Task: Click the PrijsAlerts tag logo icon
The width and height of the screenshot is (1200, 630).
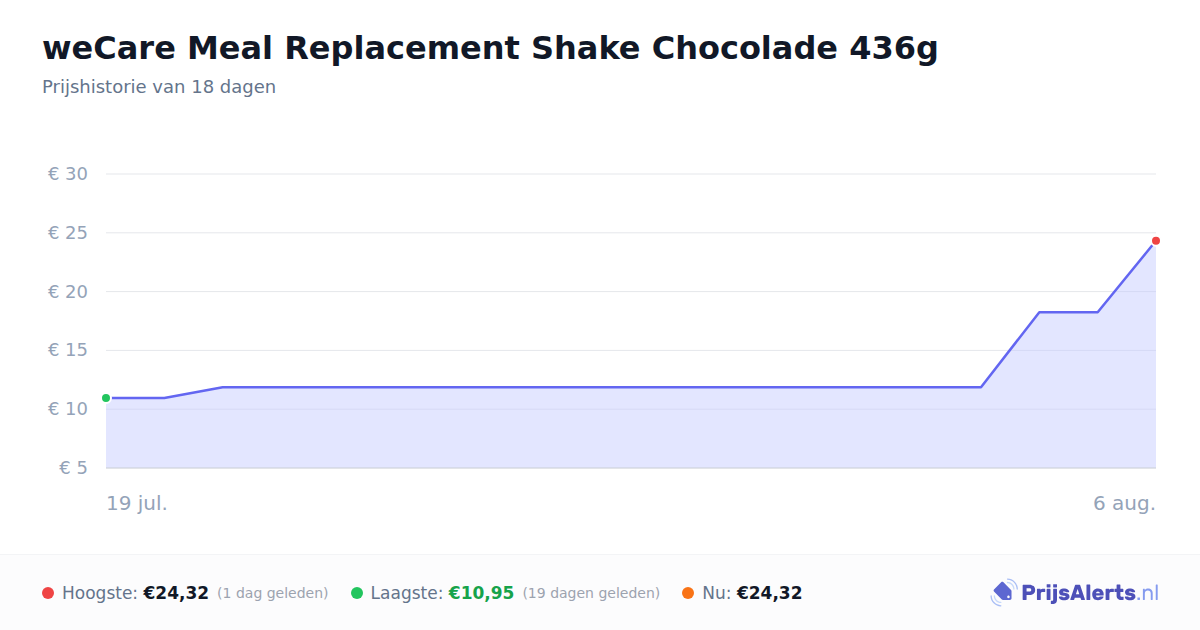Action: point(1003,593)
